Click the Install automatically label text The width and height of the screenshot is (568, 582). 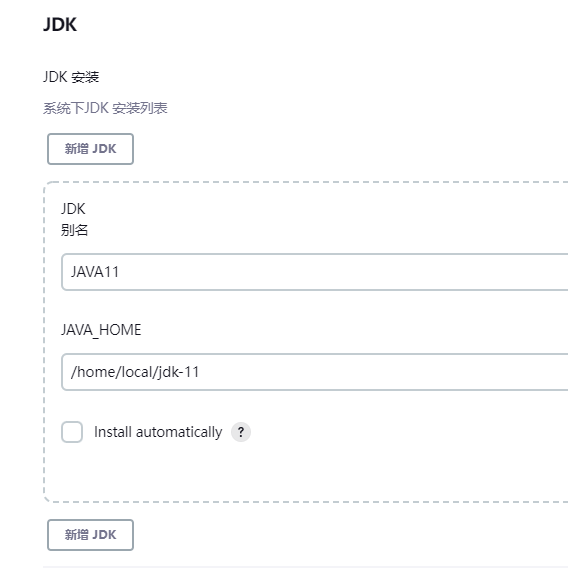(x=158, y=432)
